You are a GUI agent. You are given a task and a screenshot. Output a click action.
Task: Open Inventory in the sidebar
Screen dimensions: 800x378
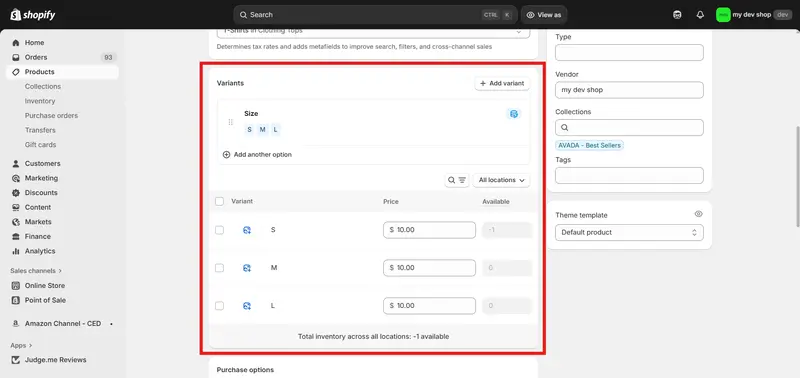tap(40, 102)
